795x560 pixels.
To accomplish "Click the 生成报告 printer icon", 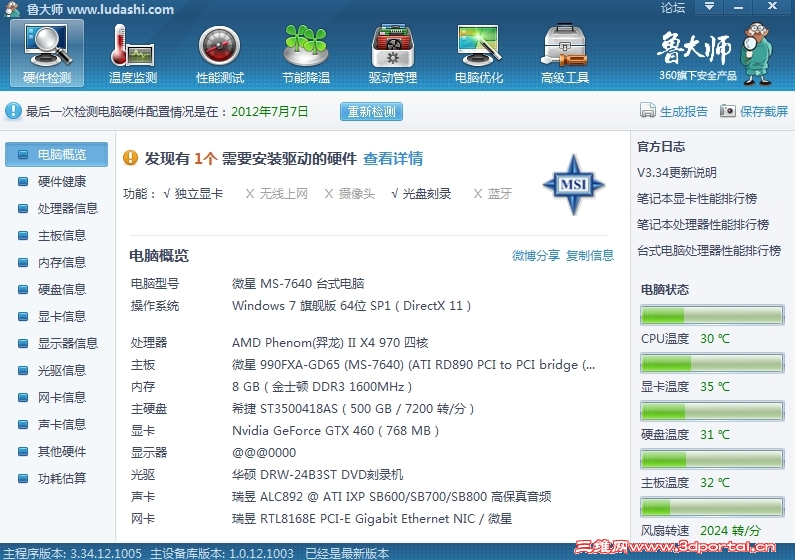I will pyautogui.click(x=647, y=110).
